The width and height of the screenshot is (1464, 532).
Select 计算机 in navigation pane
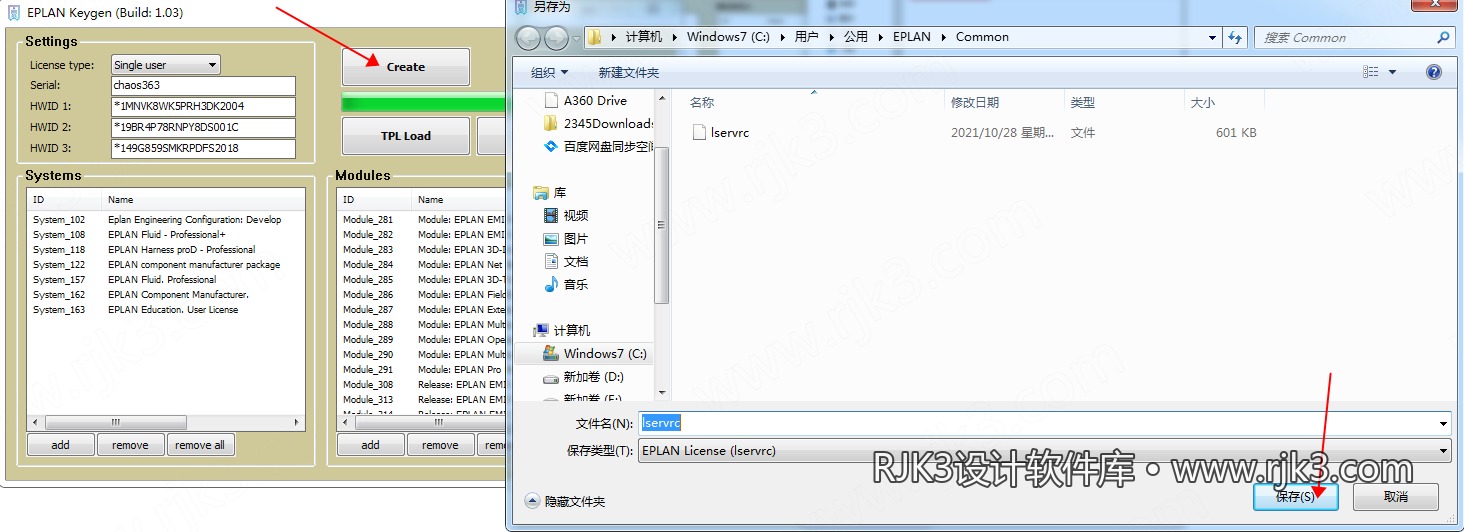(562, 330)
